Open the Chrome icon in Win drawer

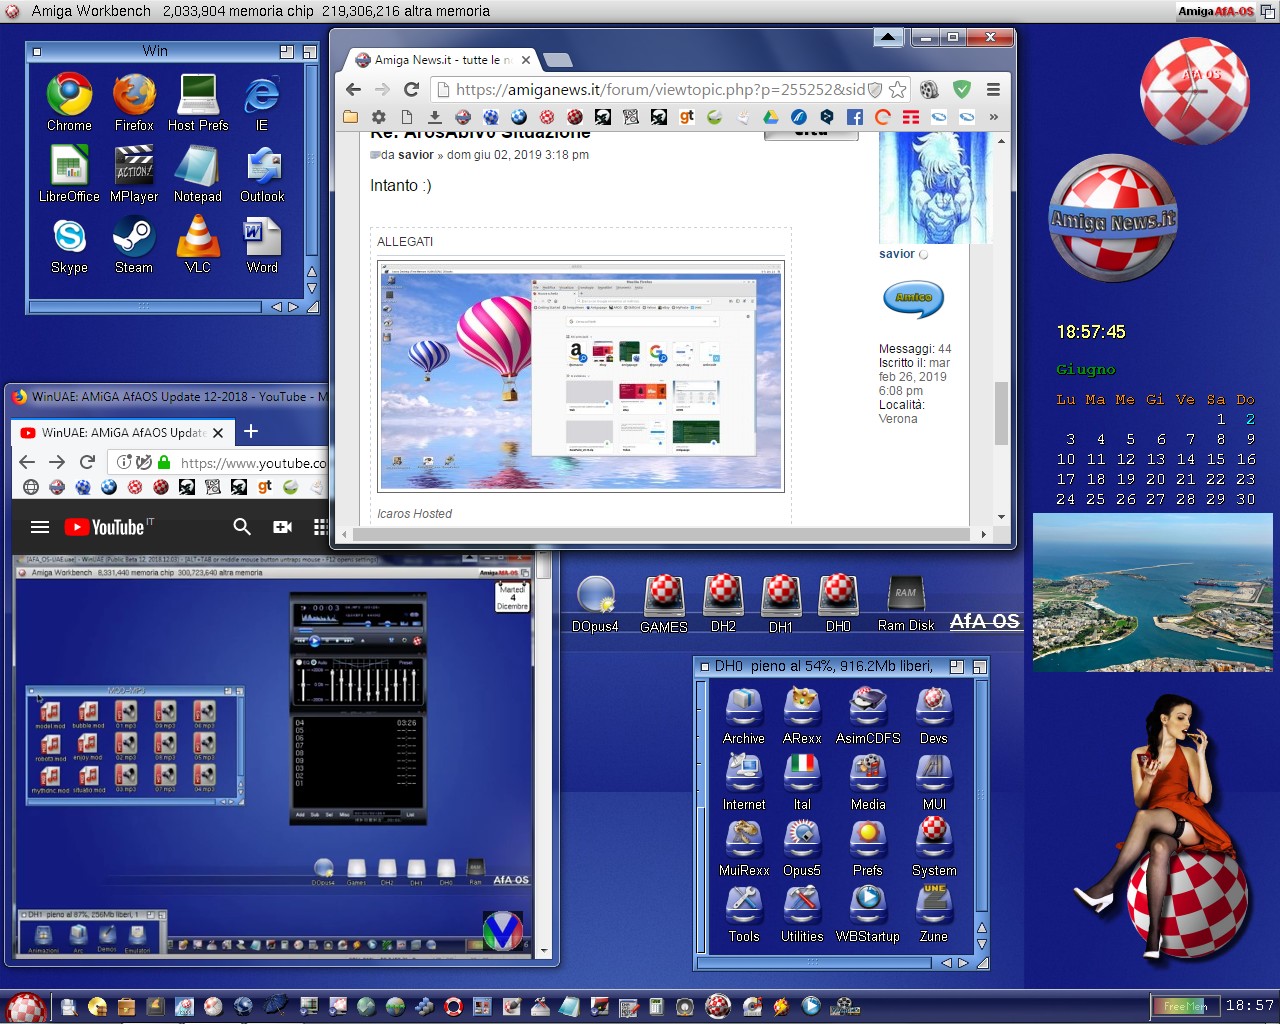pyautogui.click(x=69, y=96)
